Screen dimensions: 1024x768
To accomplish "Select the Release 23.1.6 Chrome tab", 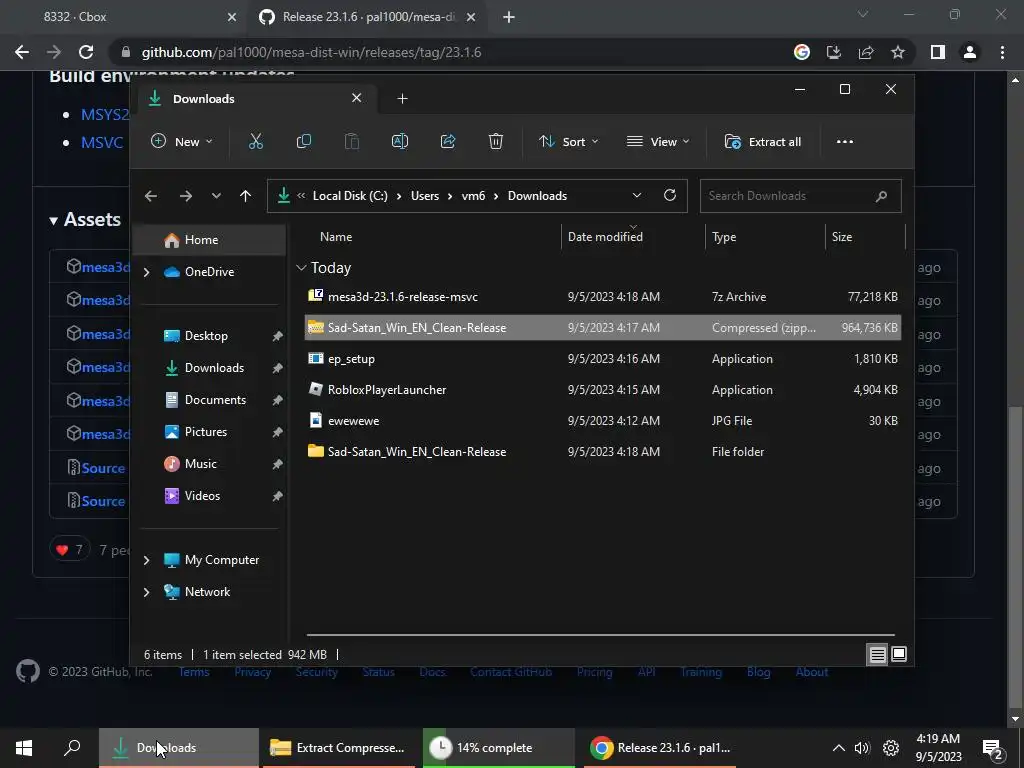I will [369, 17].
